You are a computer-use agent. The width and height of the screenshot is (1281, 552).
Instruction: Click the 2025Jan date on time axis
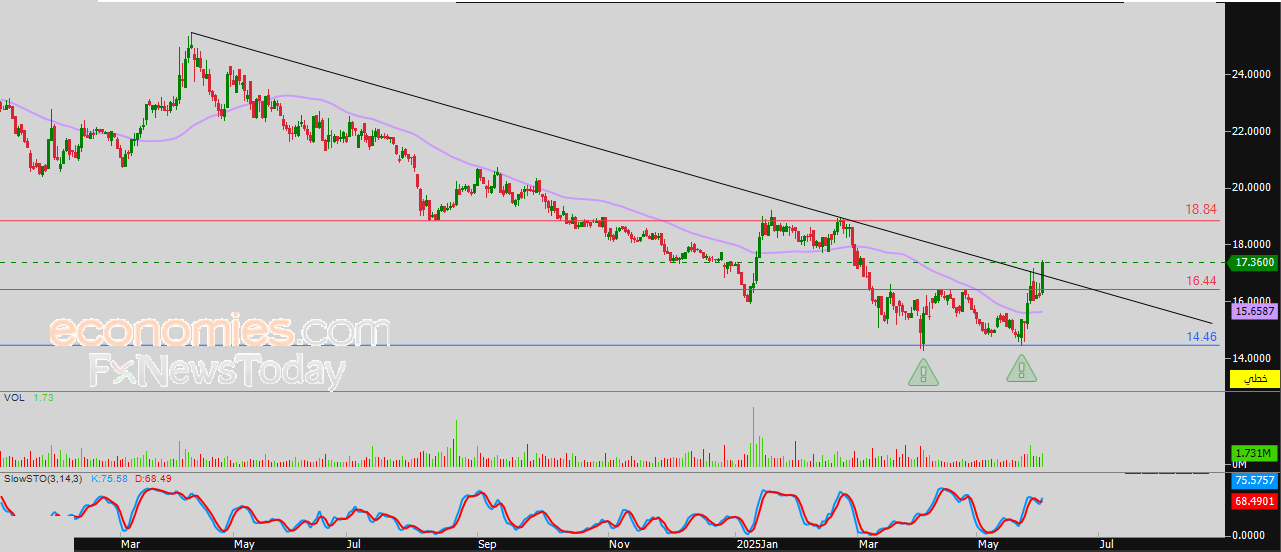click(756, 545)
